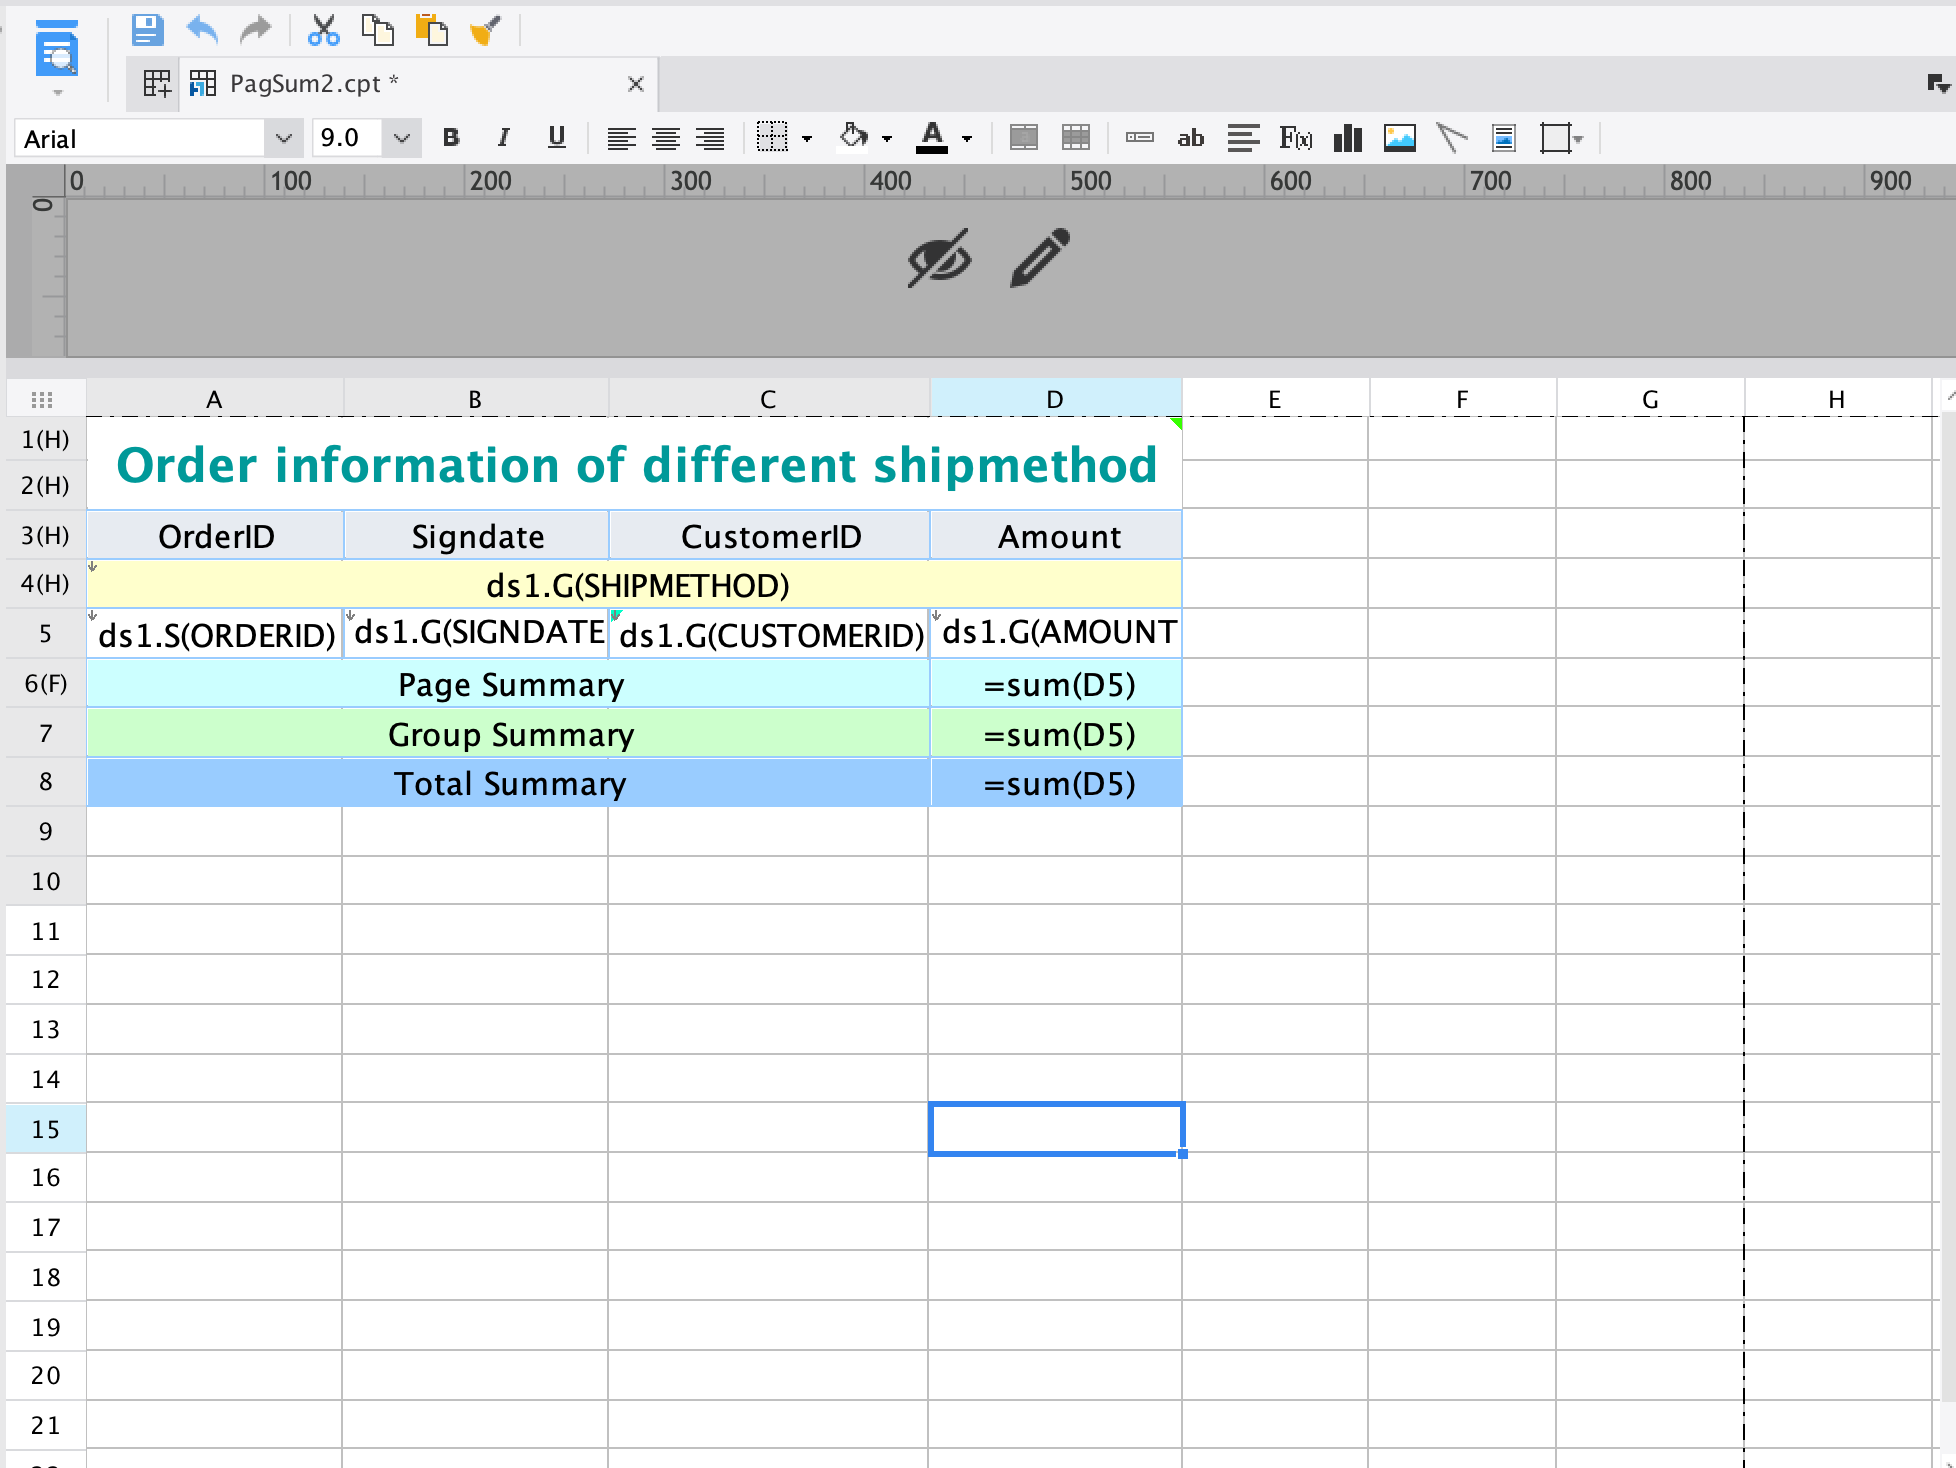The height and width of the screenshot is (1468, 1956).
Task: Cut the selected cell
Action: coord(323,30)
